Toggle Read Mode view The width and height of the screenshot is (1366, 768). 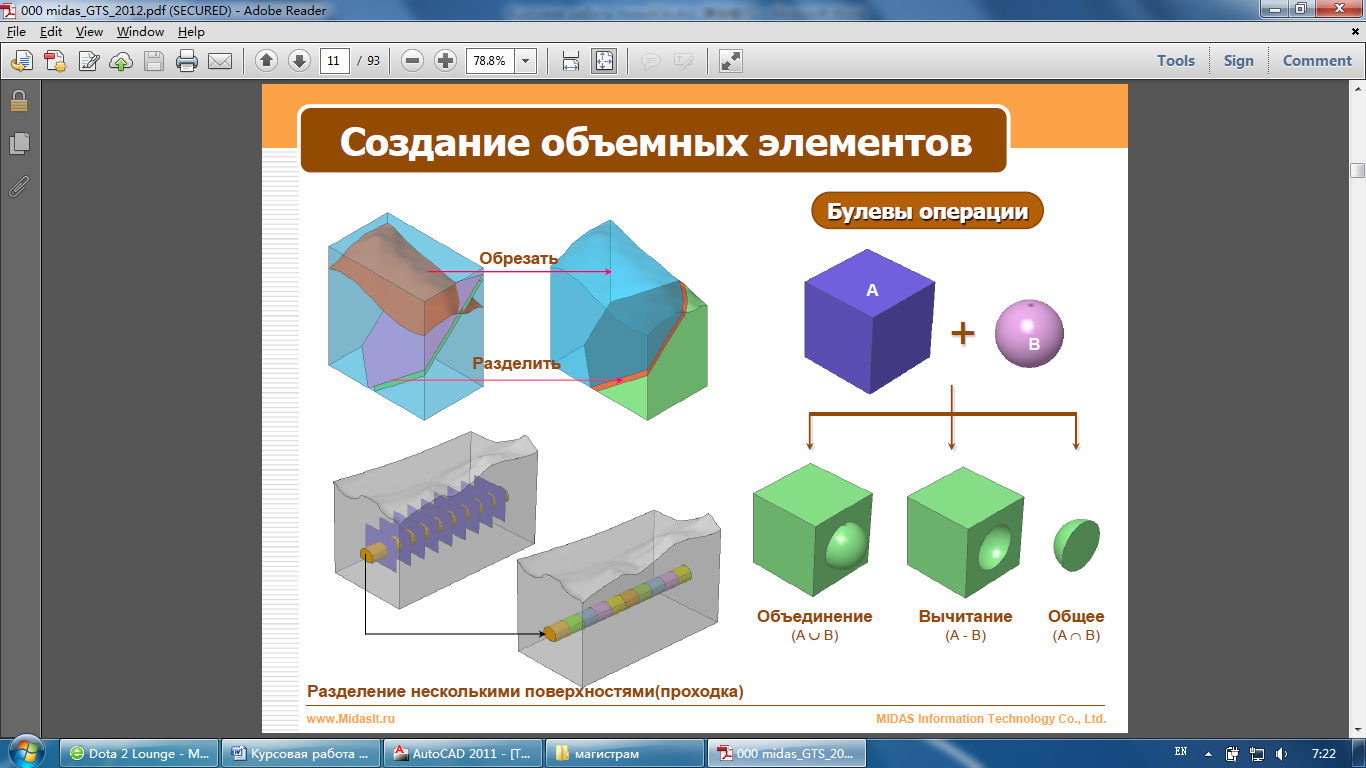click(731, 61)
